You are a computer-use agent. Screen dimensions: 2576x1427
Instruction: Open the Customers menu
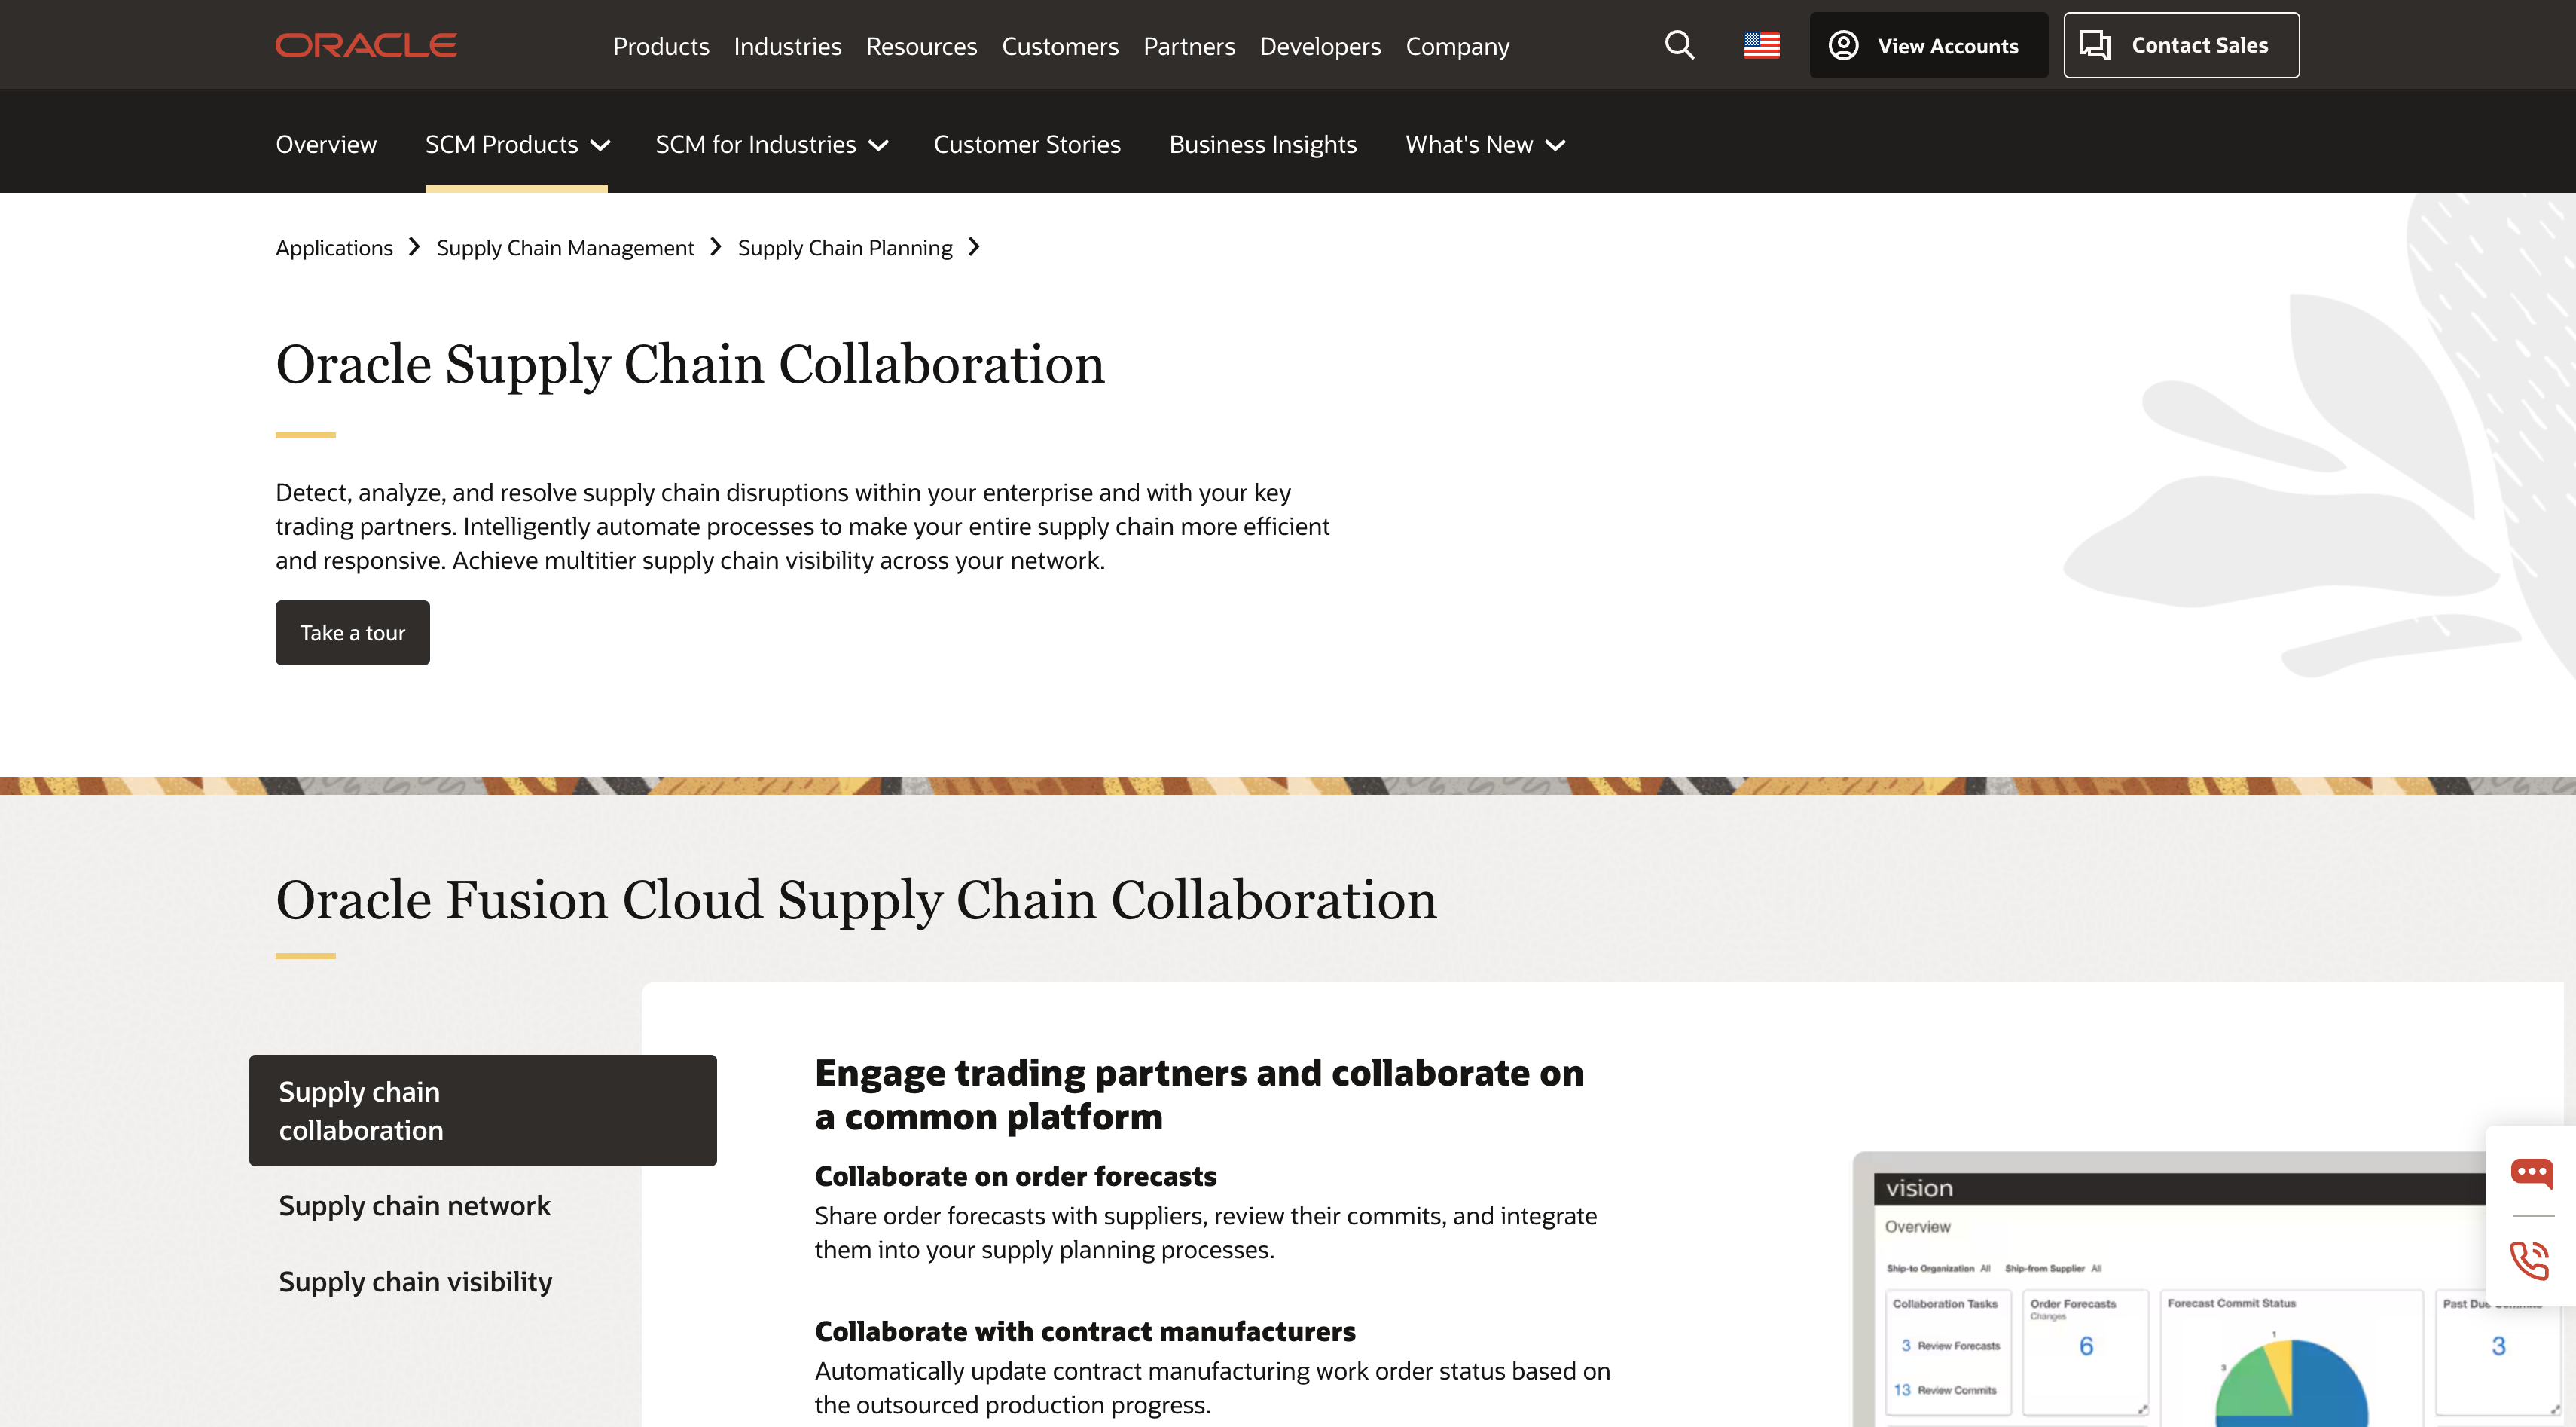[x=1060, y=46]
